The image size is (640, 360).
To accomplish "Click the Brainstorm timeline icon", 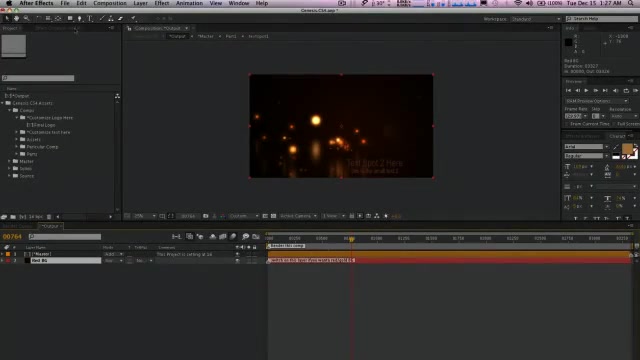I will (245, 236).
